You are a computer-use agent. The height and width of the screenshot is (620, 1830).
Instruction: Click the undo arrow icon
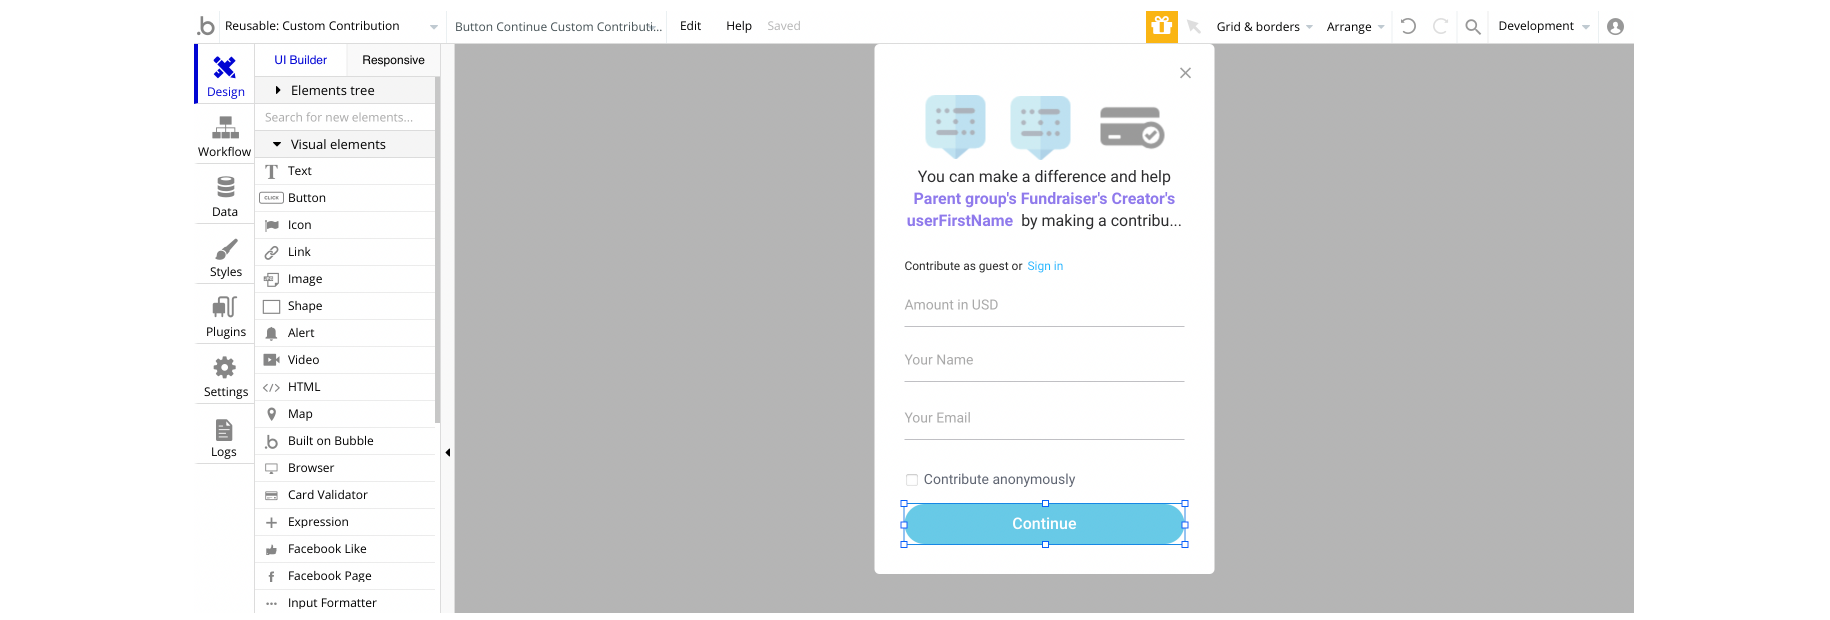pyautogui.click(x=1408, y=26)
